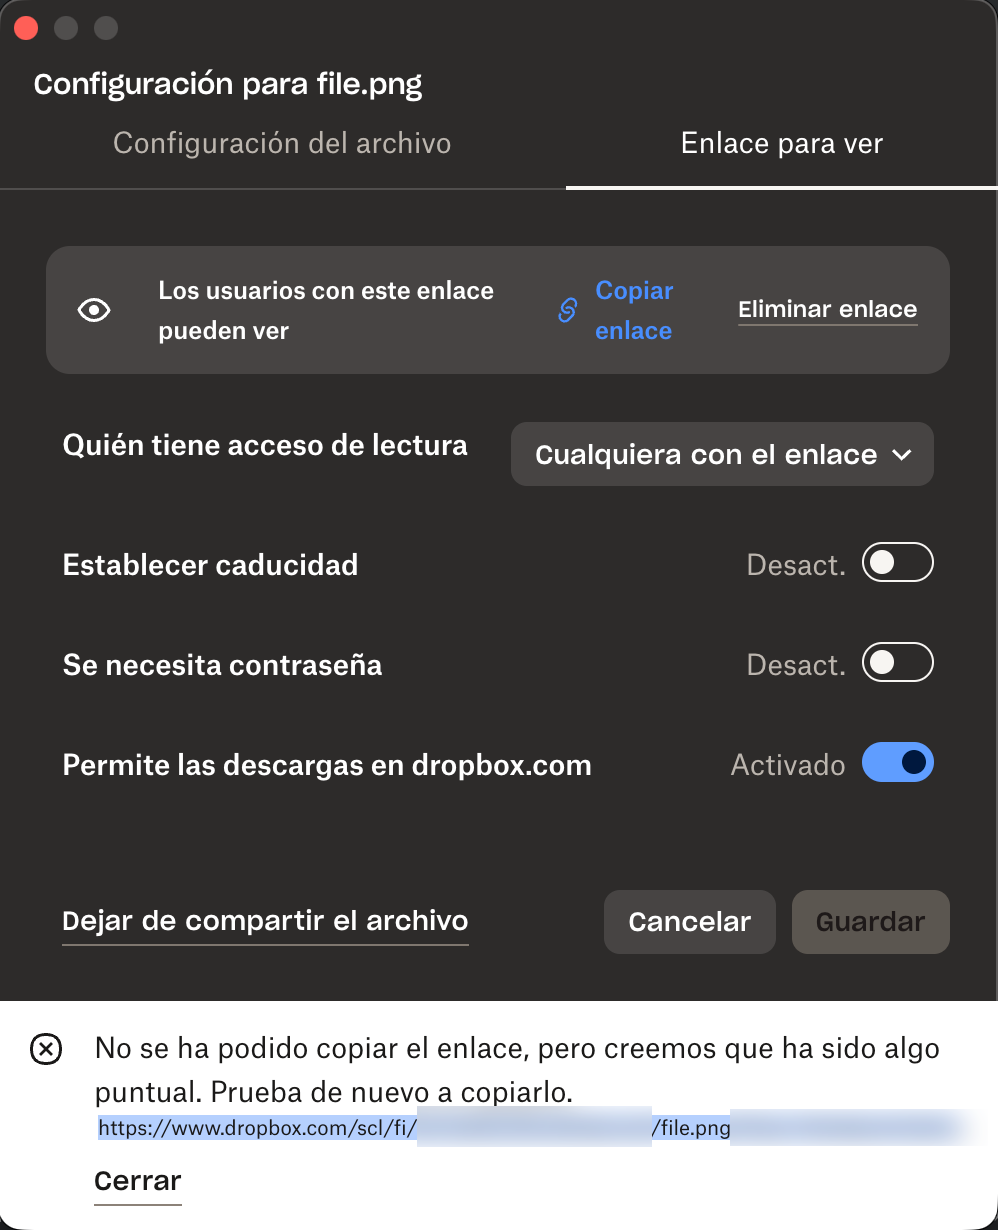
Task: Click the circled X error icon
Action: 46,1050
